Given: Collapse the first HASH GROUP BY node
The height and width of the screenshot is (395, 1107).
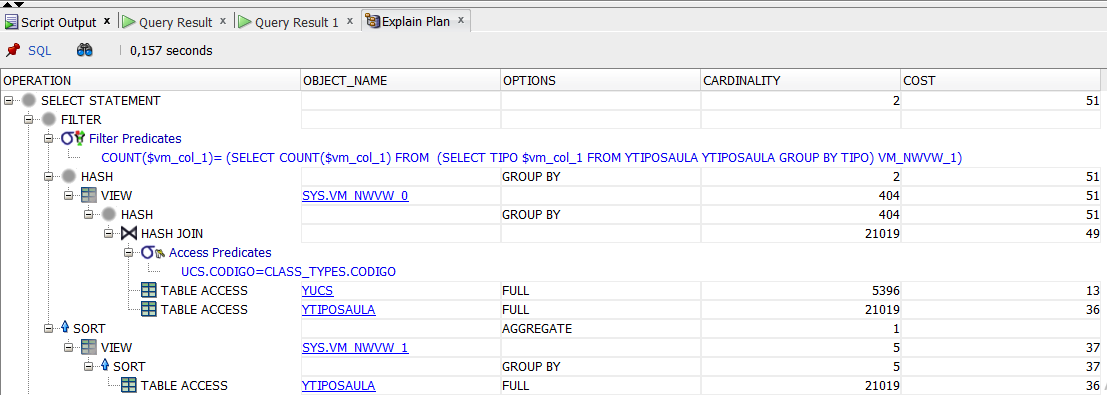Looking at the screenshot, I should (x=49, y=177).
